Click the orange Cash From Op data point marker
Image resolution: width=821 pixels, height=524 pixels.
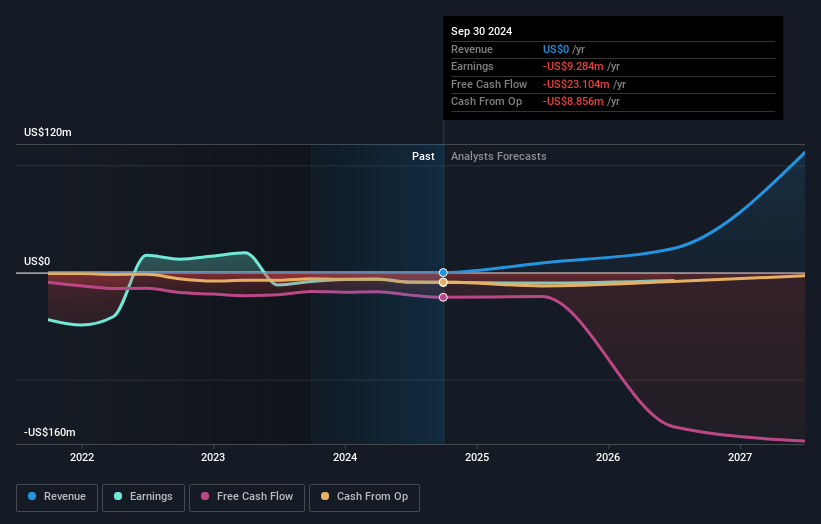(x=443, y=283)
